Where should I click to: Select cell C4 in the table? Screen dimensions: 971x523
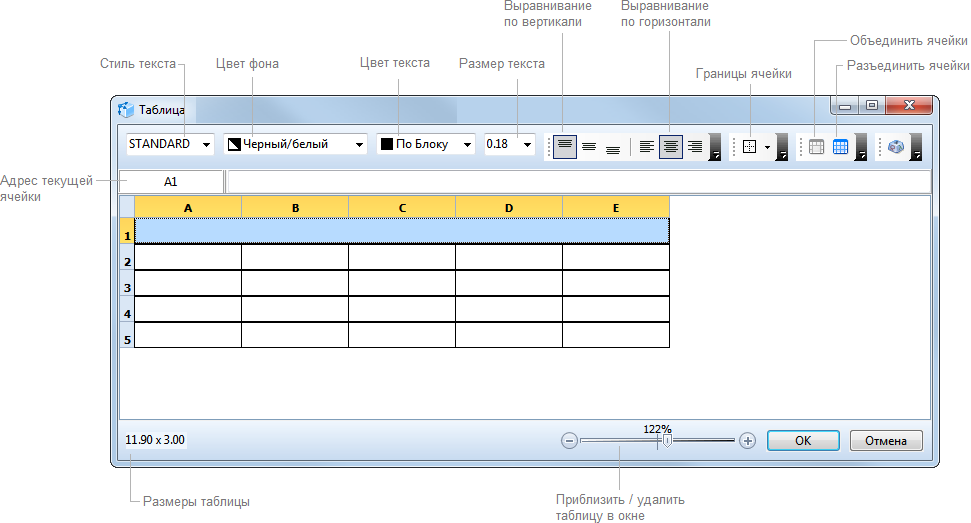pyautogui.click(x=402, y=309)
